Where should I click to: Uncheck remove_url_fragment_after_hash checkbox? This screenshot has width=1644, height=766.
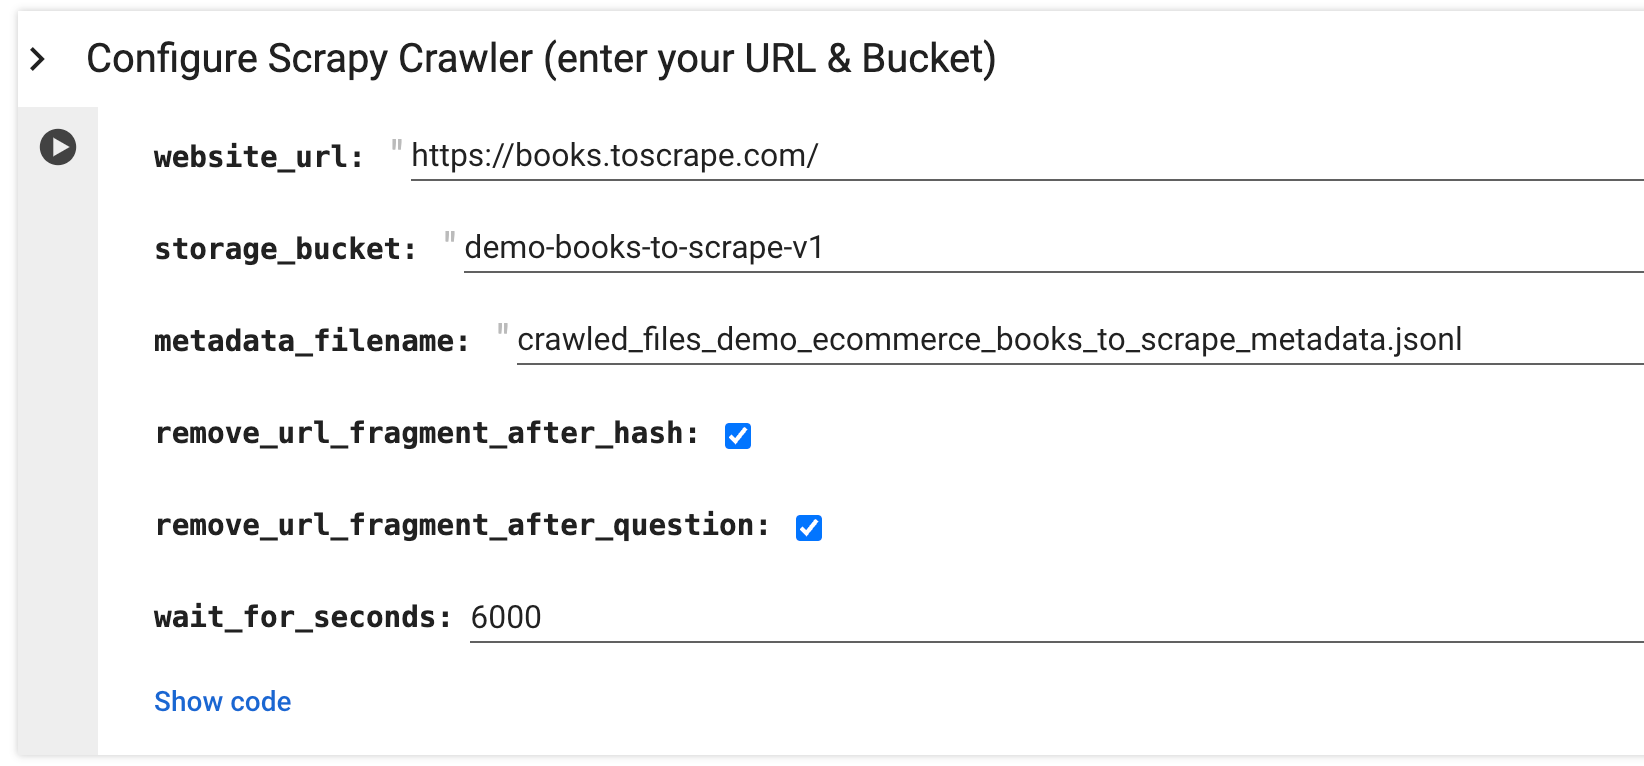coord(738,436)
